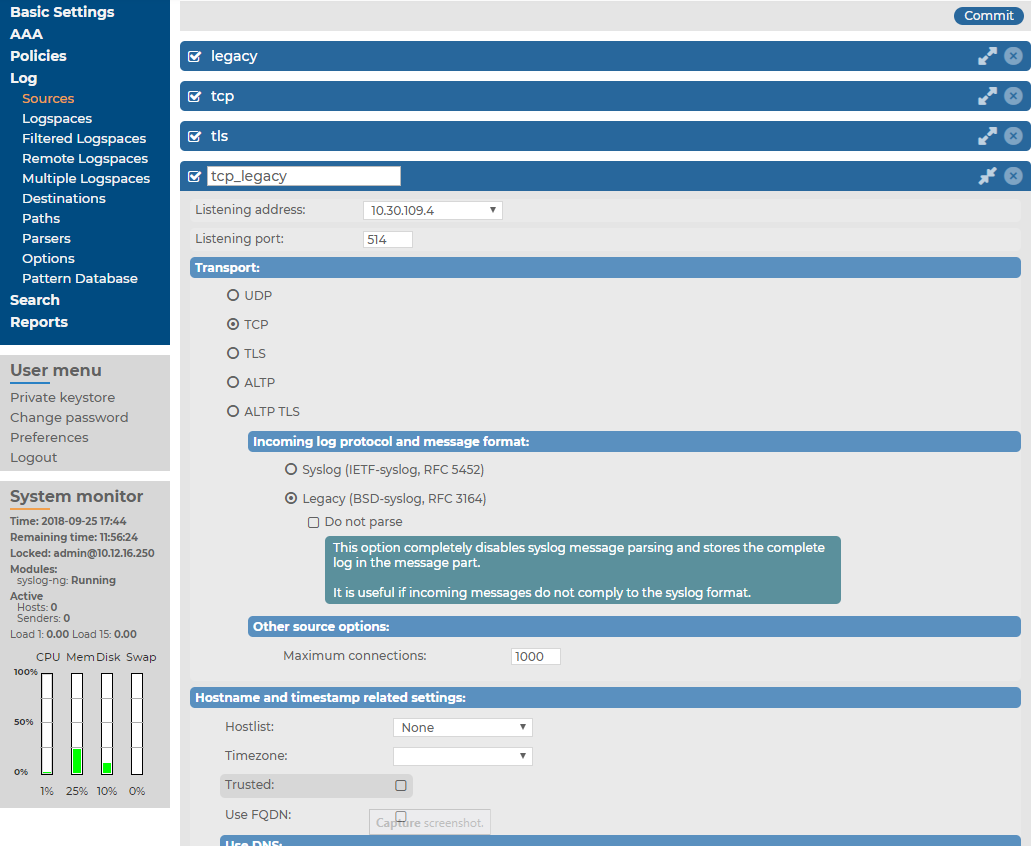Go to Destinations page
Screen dimensions: 1032x846
(x=64, y=198)
